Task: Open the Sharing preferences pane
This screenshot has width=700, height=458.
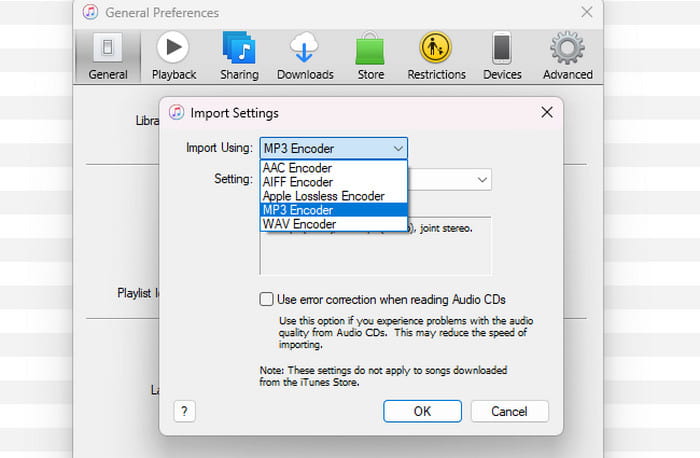Action: [x=239, y=57]
